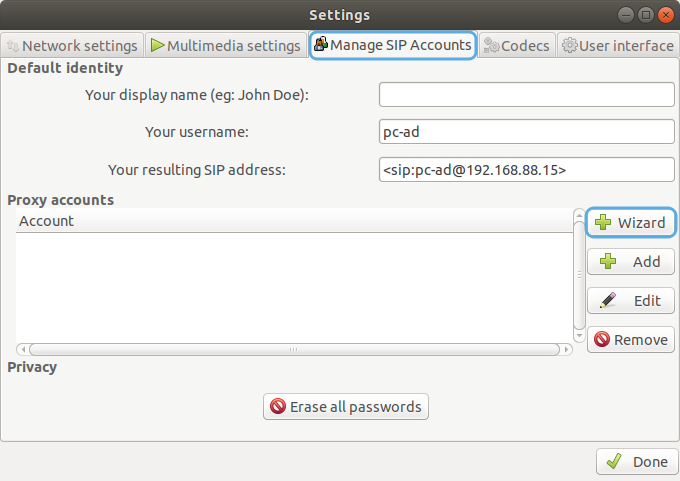The width and height of the screenshot is (680, 481).
Task: Click the green plus icon on Wizard
Action: tap(603, 222)
